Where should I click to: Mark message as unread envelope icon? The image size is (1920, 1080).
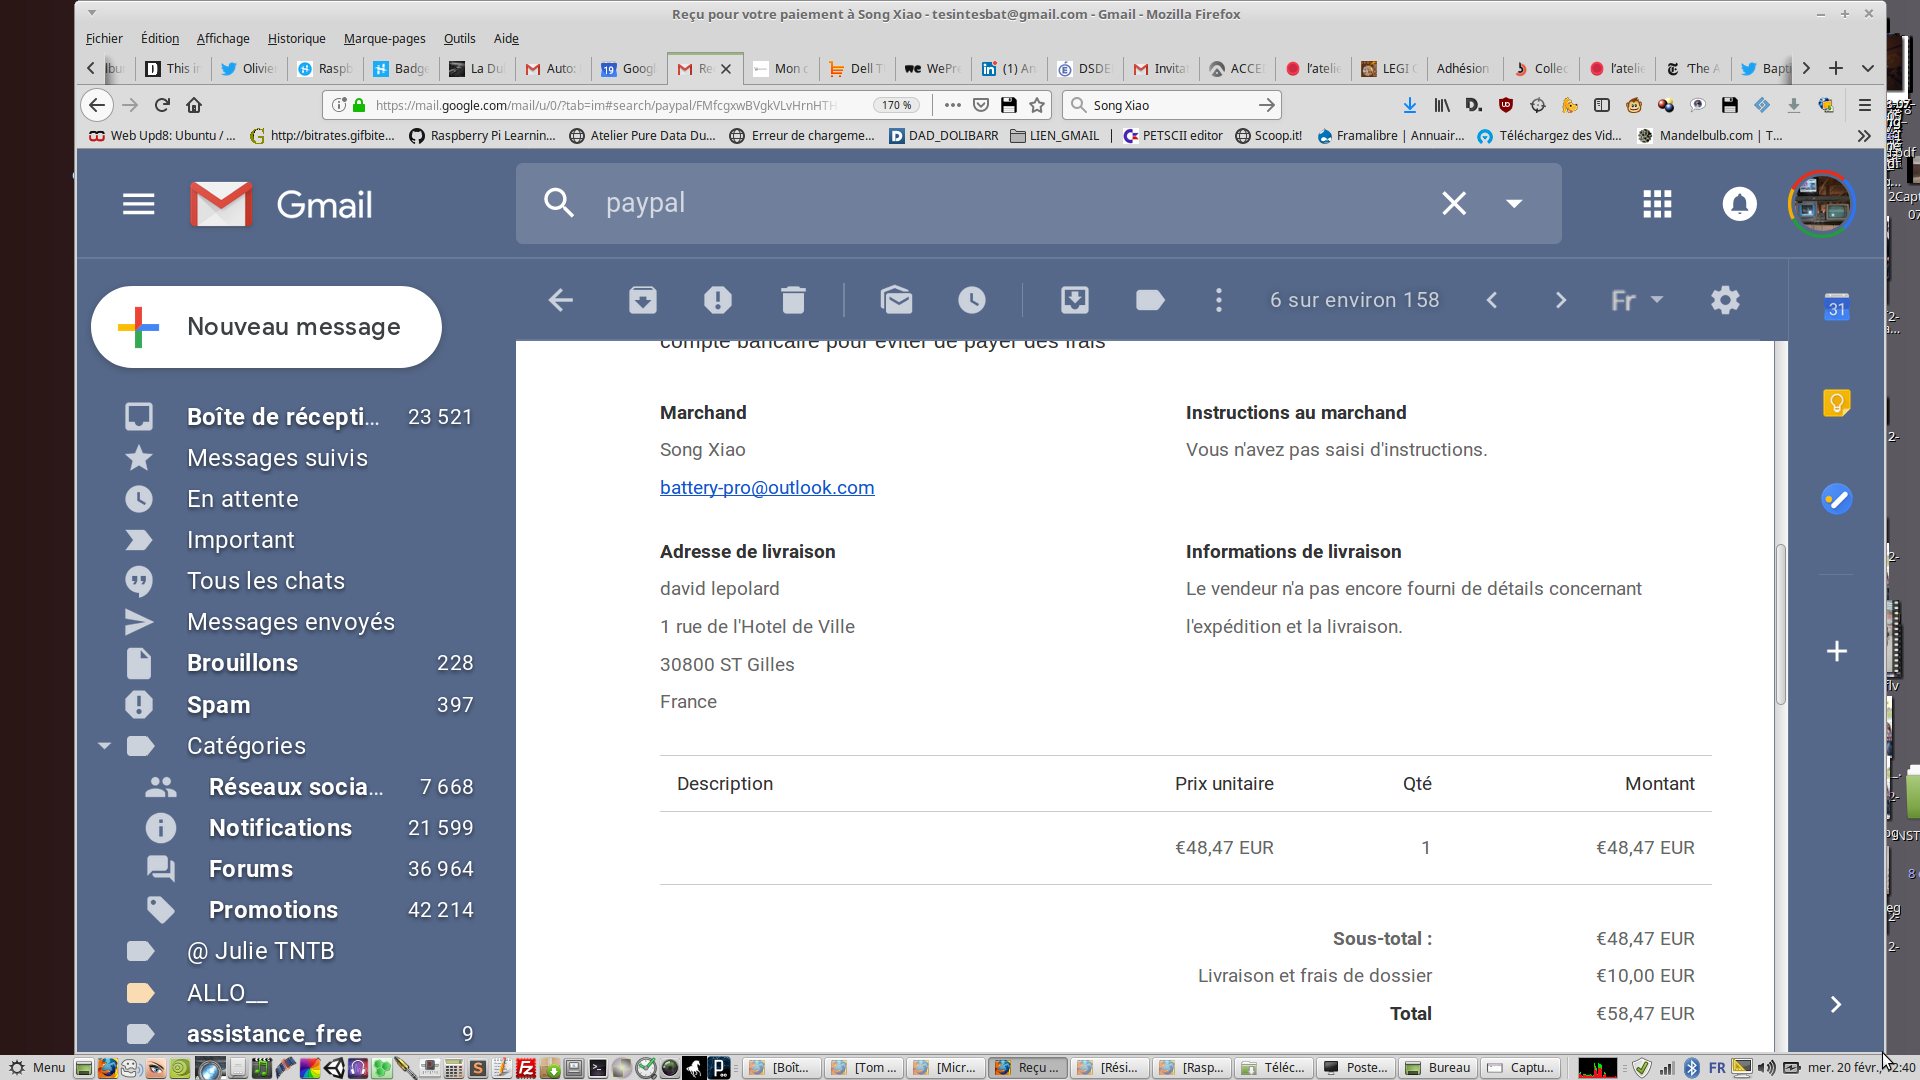tap(896, 300)
